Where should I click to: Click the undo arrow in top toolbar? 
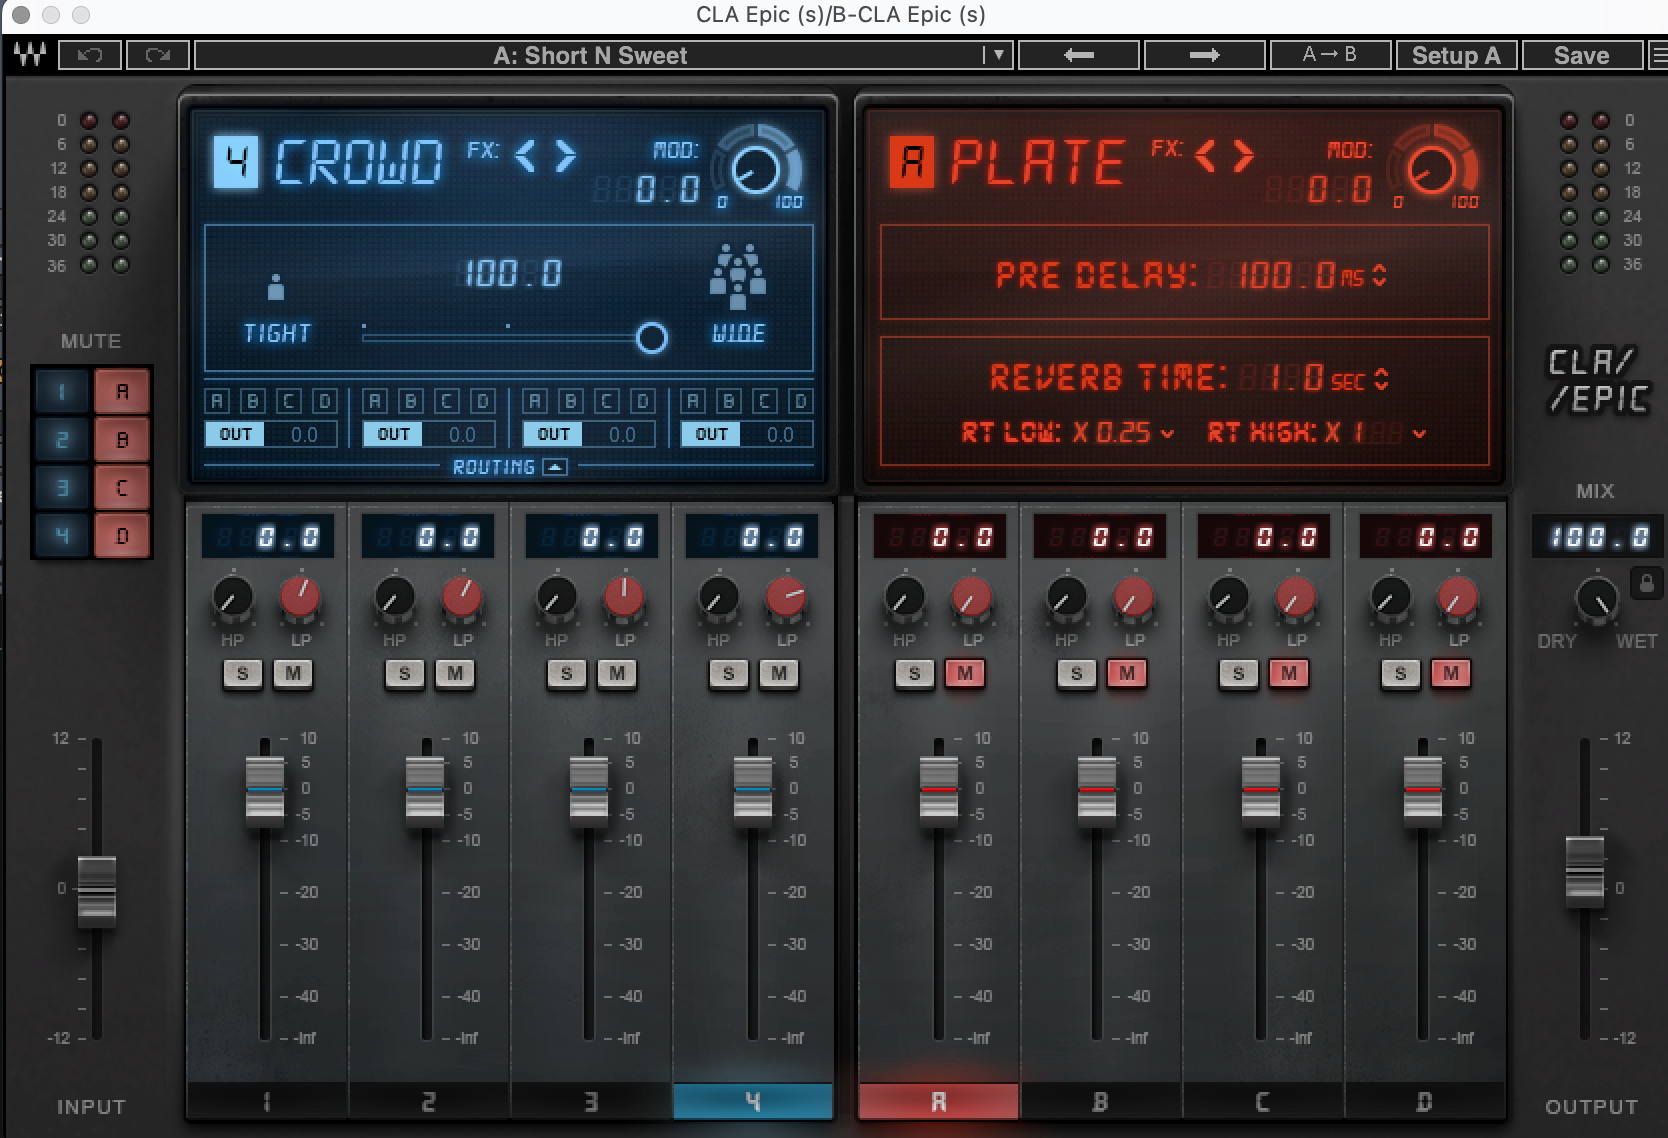(x=90, y=55)
